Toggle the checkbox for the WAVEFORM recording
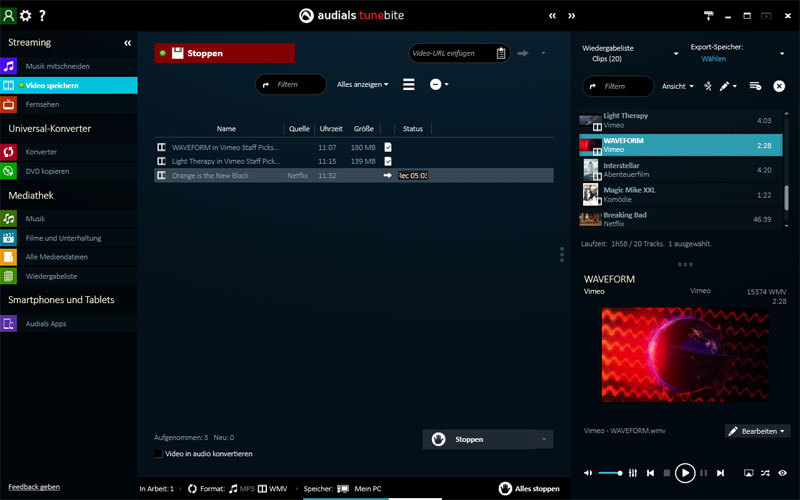 (x=388, y=147)
